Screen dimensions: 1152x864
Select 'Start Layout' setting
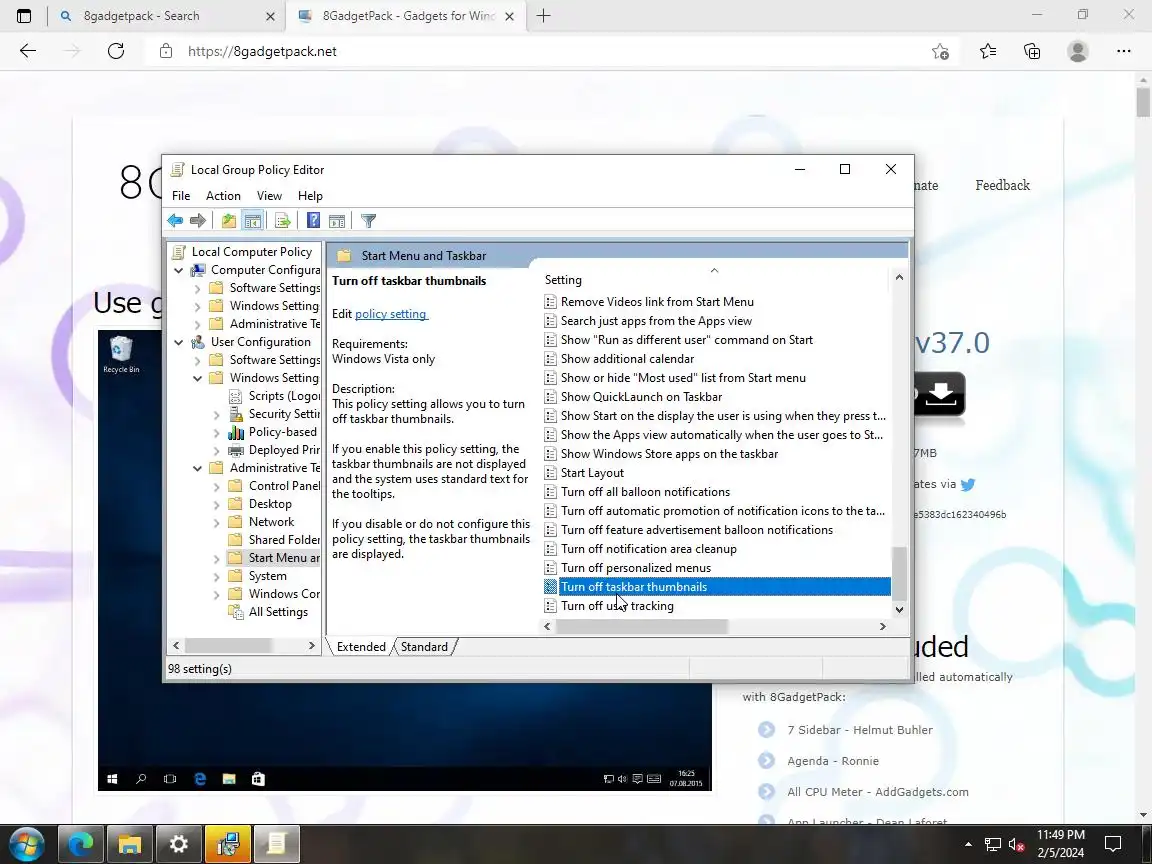(x=592, y=473)
